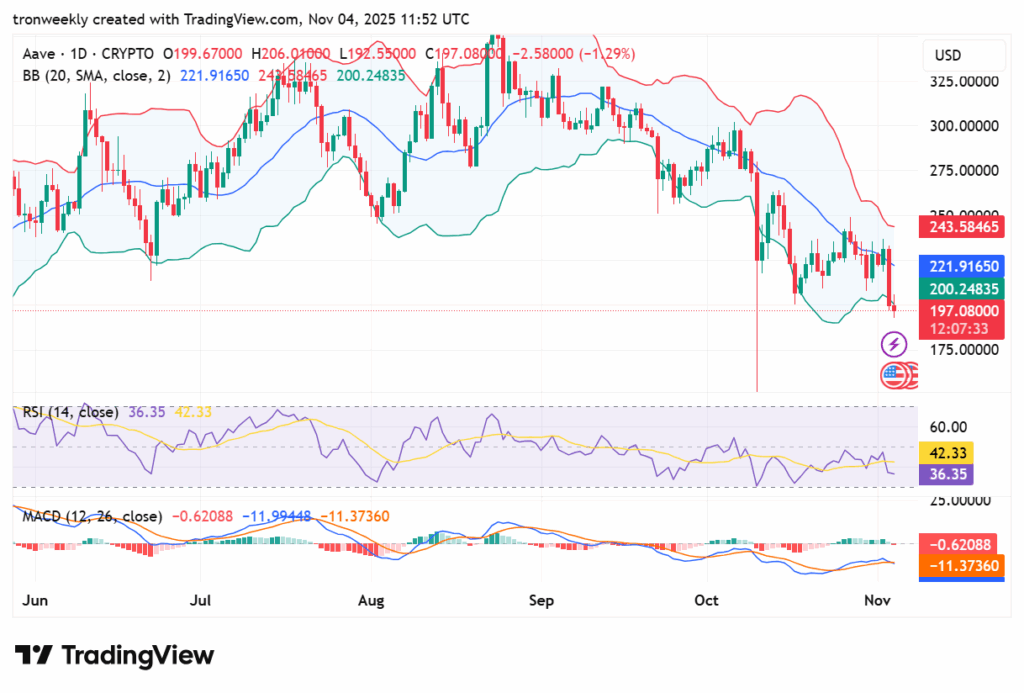Select the Aave 1D CRYPTO symbol title
The width and height of the screenshot is (1024, 693).
coord(88,52)
